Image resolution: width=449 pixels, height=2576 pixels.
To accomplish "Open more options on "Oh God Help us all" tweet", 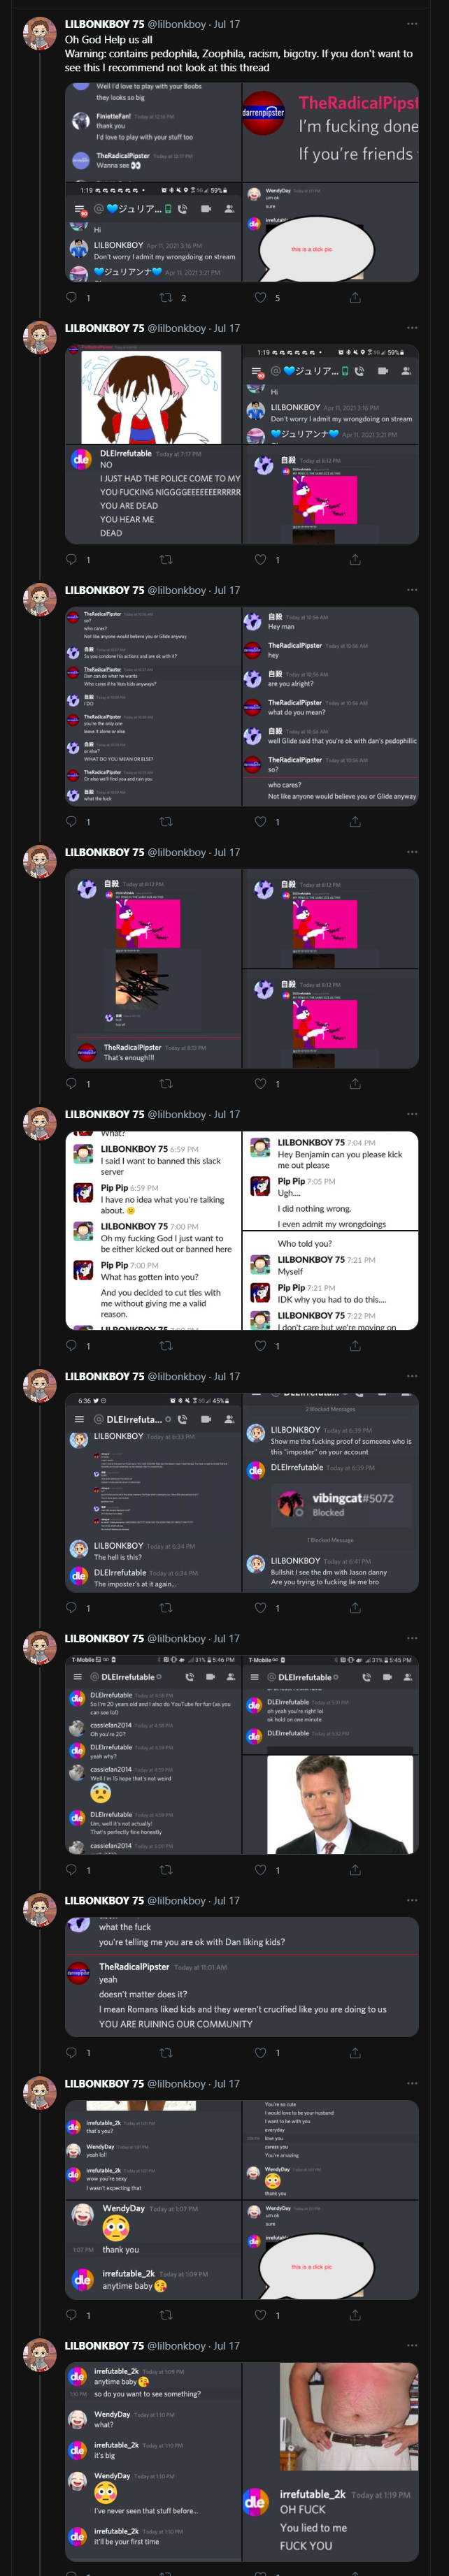I will (412, 24).
